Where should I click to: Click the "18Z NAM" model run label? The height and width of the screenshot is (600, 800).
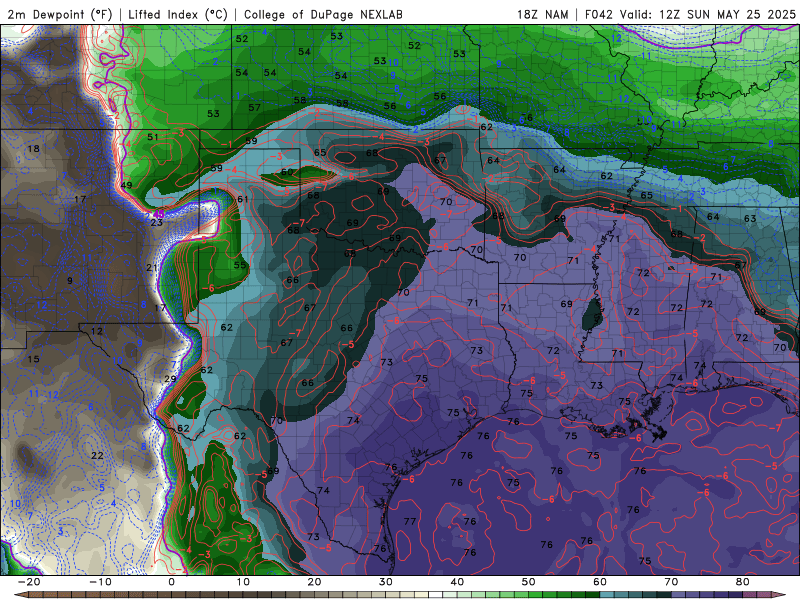pos(543,14)
